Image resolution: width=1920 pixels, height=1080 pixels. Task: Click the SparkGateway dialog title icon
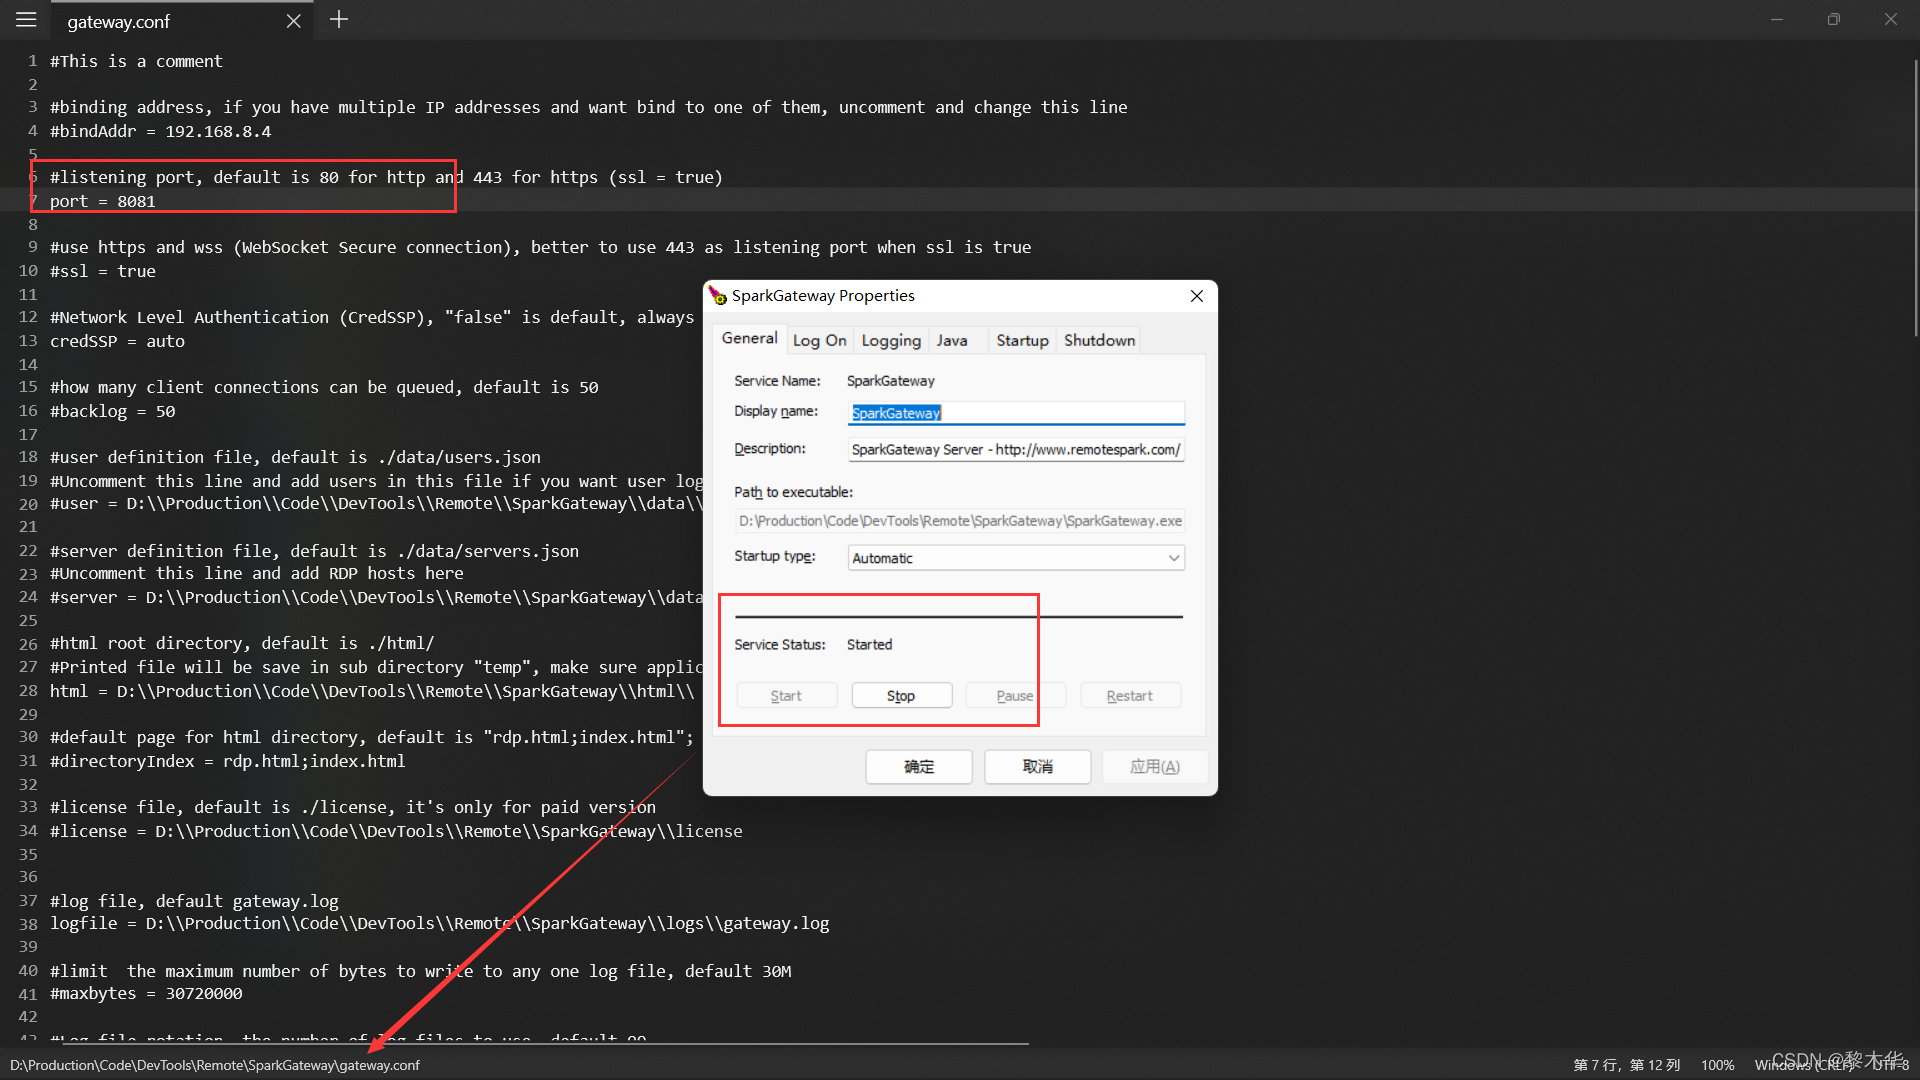[x=717, y=295]
